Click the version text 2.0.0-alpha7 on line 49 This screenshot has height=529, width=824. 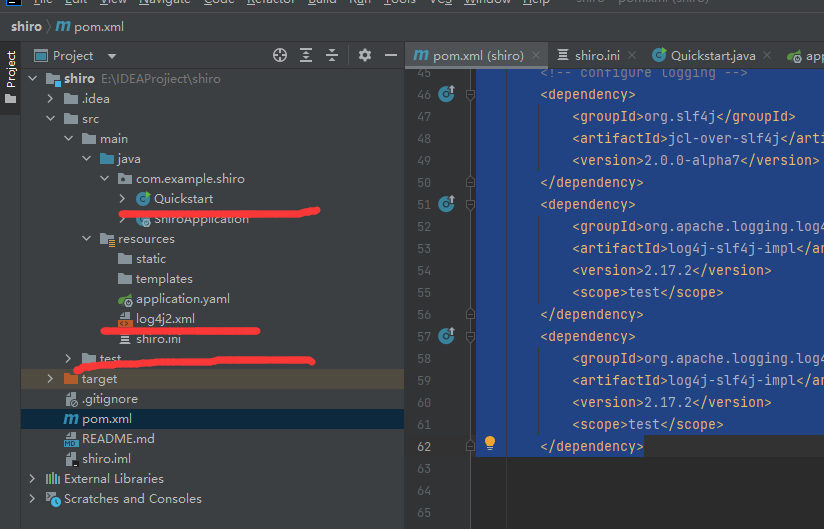pos(692,160)
